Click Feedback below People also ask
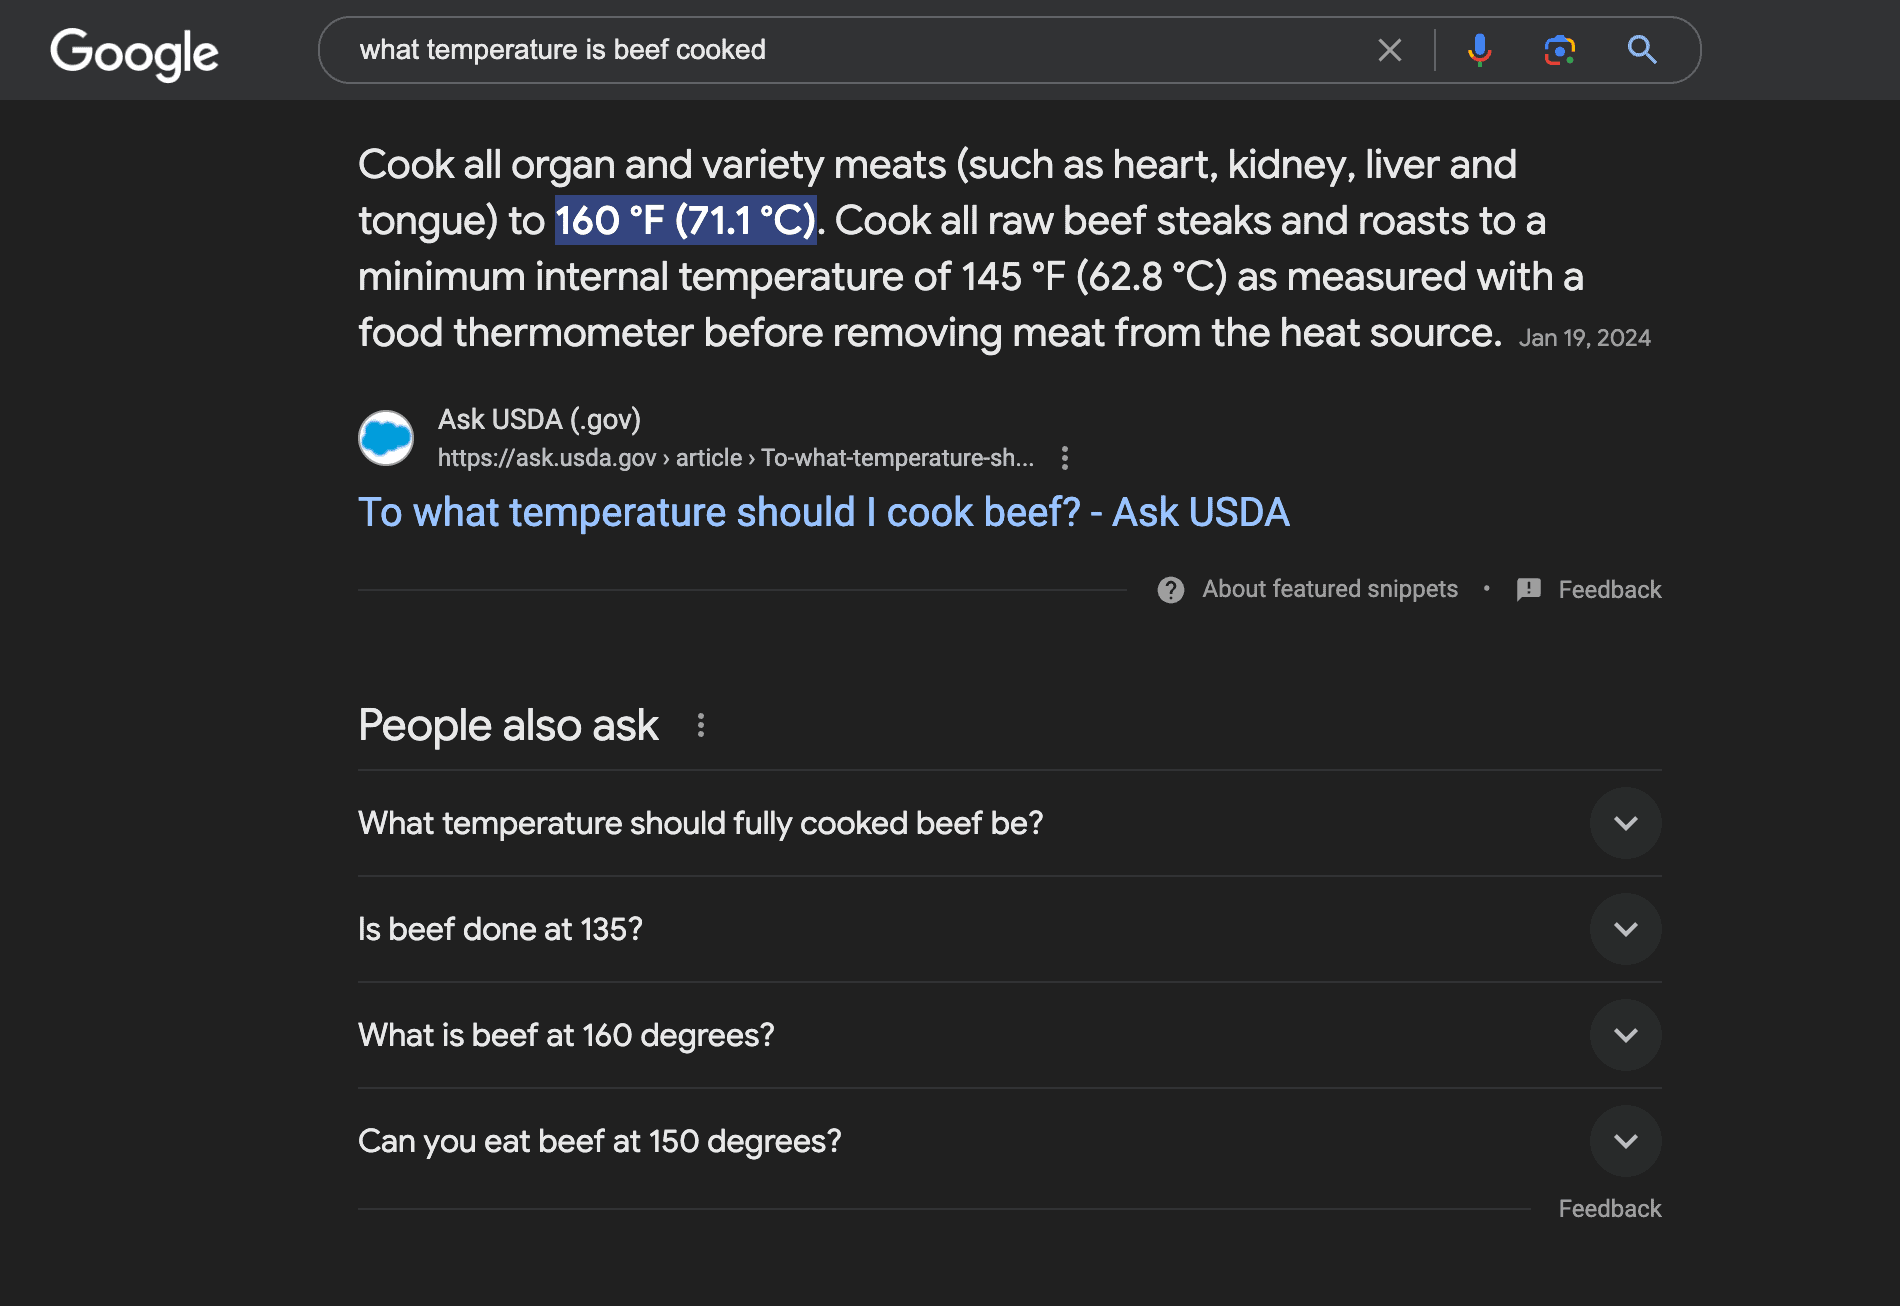1900x1306 pixels. 1609,1209
